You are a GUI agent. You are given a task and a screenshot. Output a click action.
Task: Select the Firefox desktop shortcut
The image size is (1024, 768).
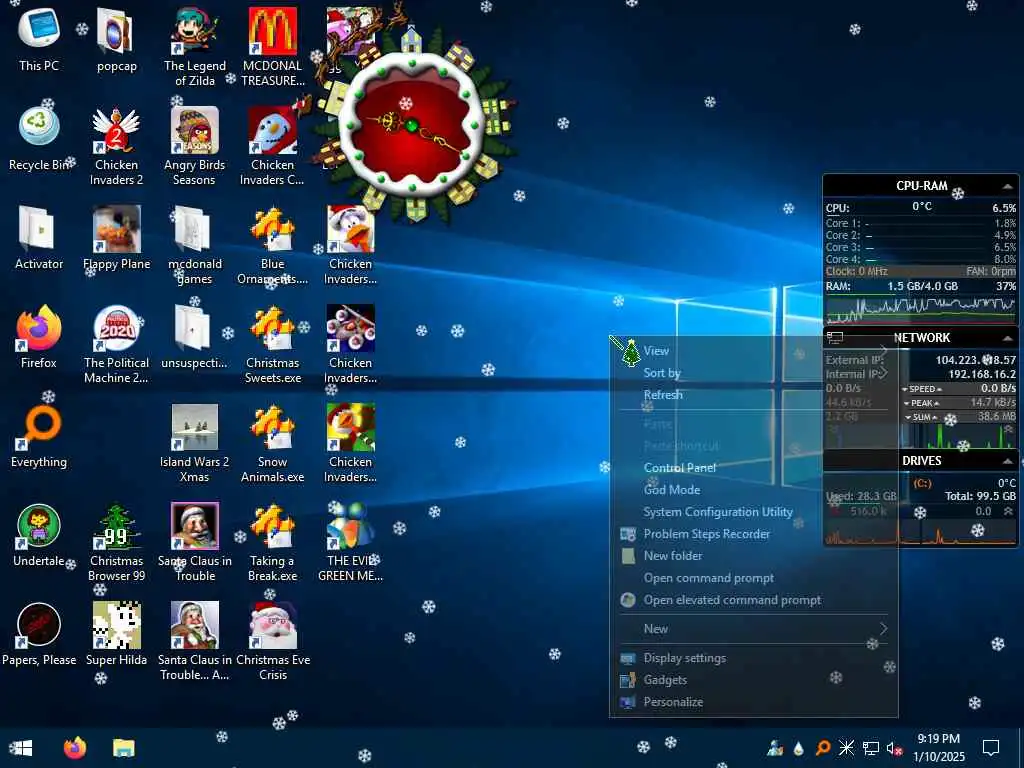coord(39,337)
